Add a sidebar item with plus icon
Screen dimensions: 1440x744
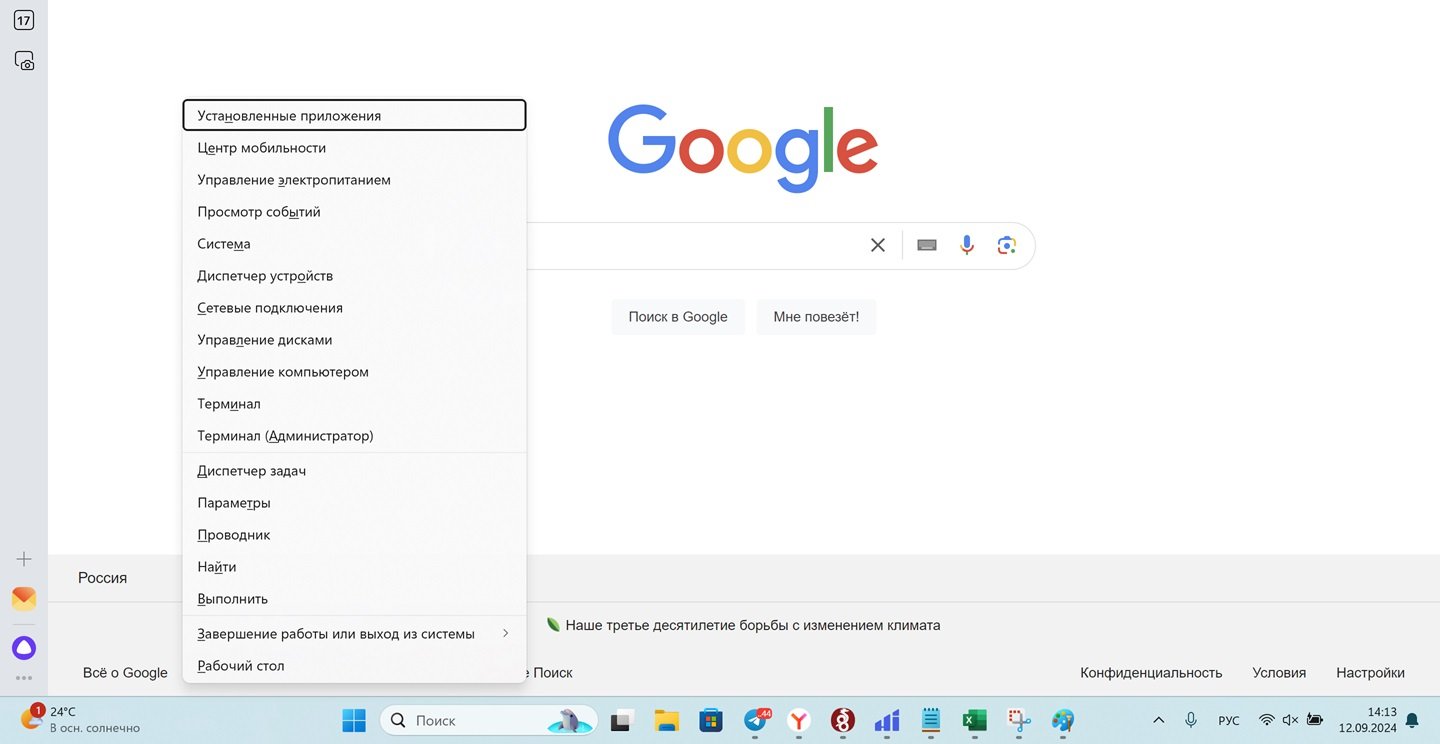24,559
